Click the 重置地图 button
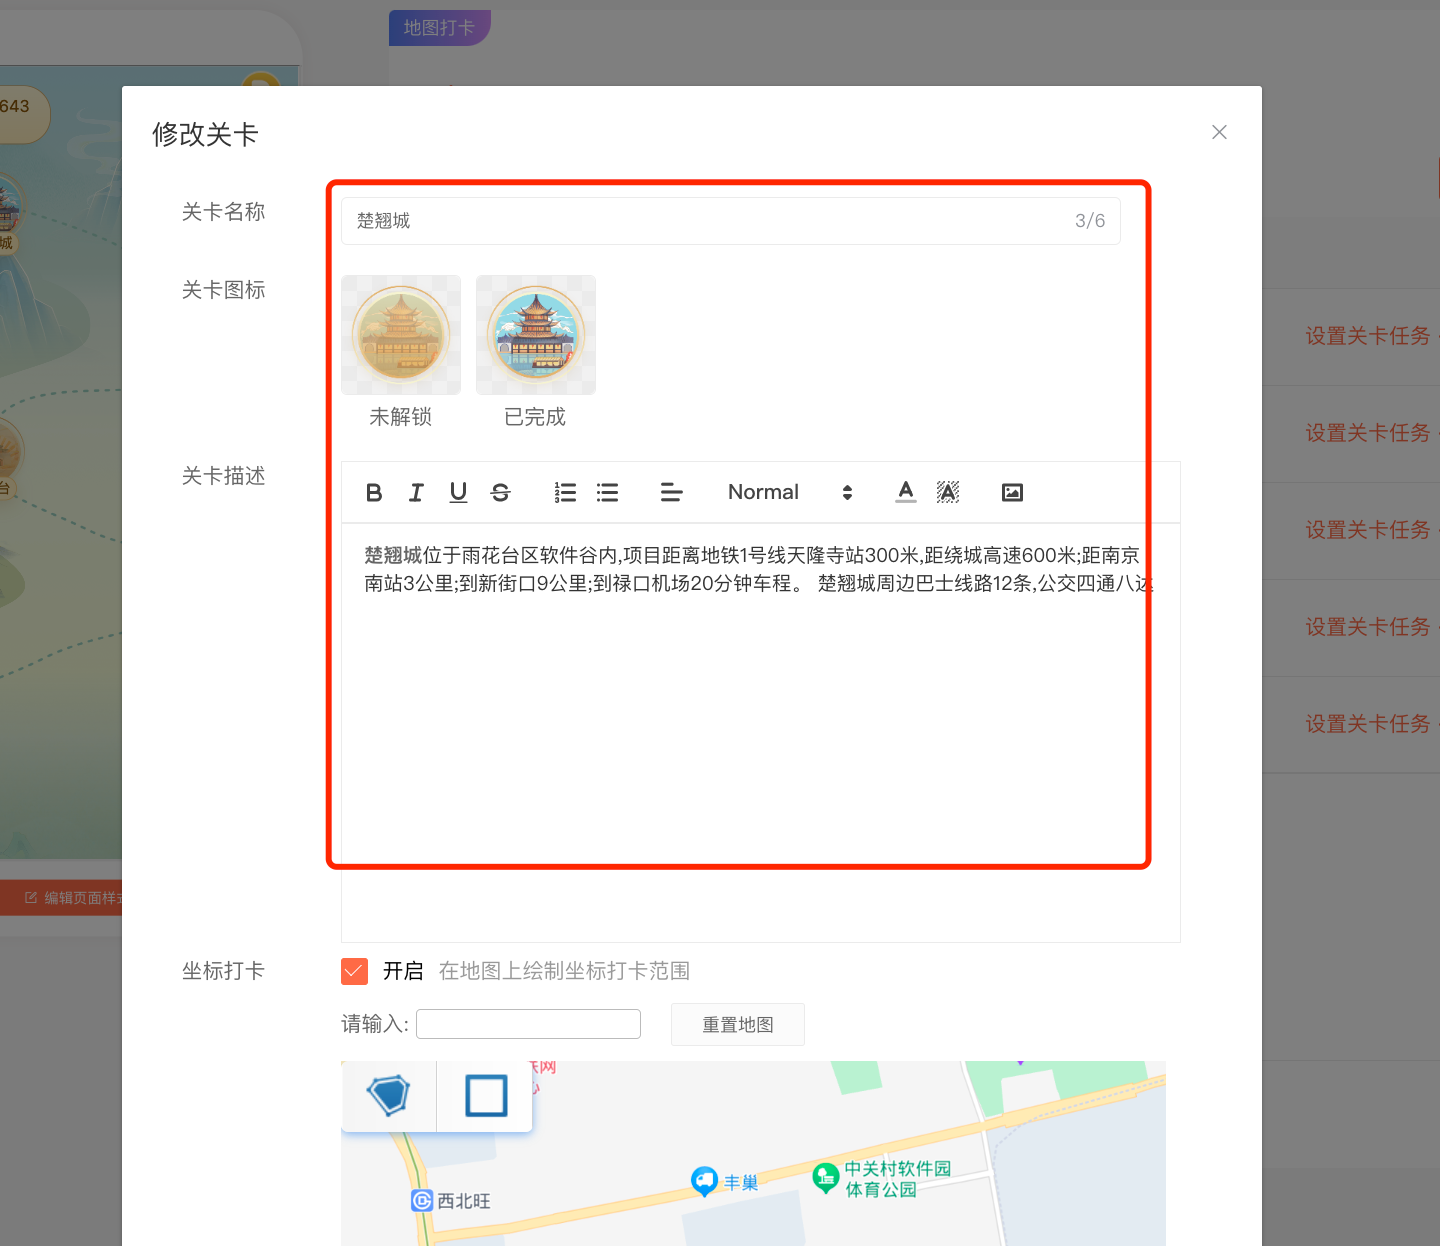Screen dimensions: 1440x1246 (738, 1025)
